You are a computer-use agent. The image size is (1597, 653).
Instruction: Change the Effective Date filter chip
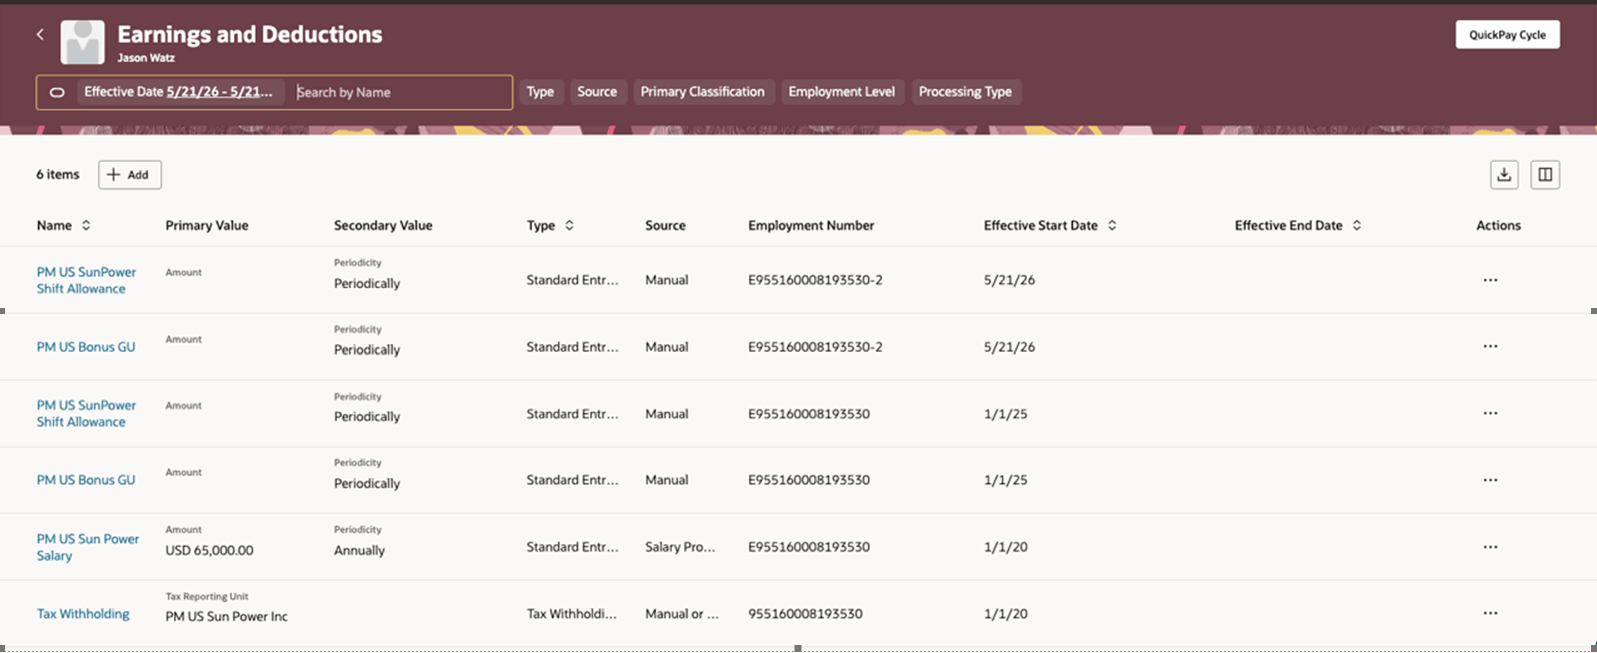(179, 92)
